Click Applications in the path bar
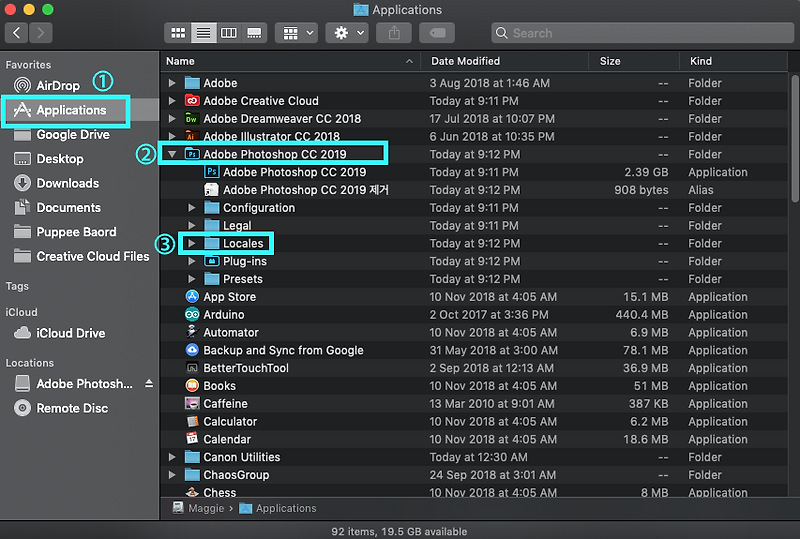 [278, 508]
